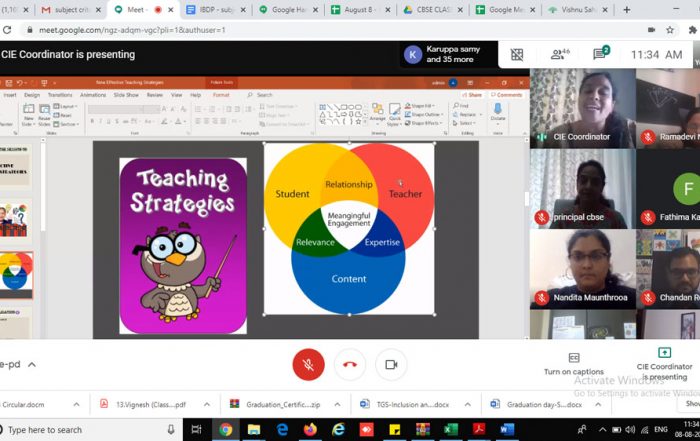This screenshot has height=441, width=700.
Task: Open the volume control in system tray
Action: click(x=630, y=429)
